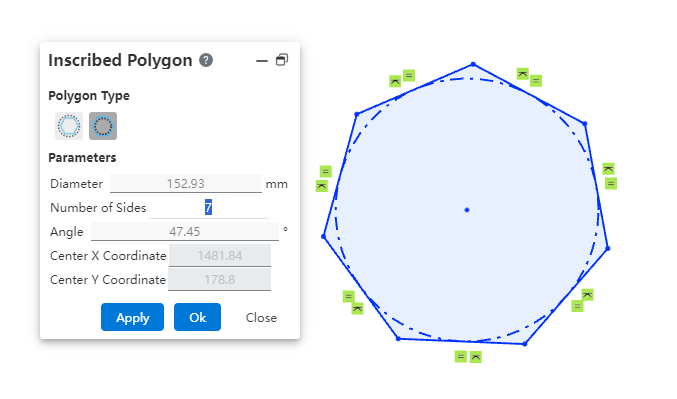Click the Diameter input field
The image size is (677, 399).
[186, 184]
